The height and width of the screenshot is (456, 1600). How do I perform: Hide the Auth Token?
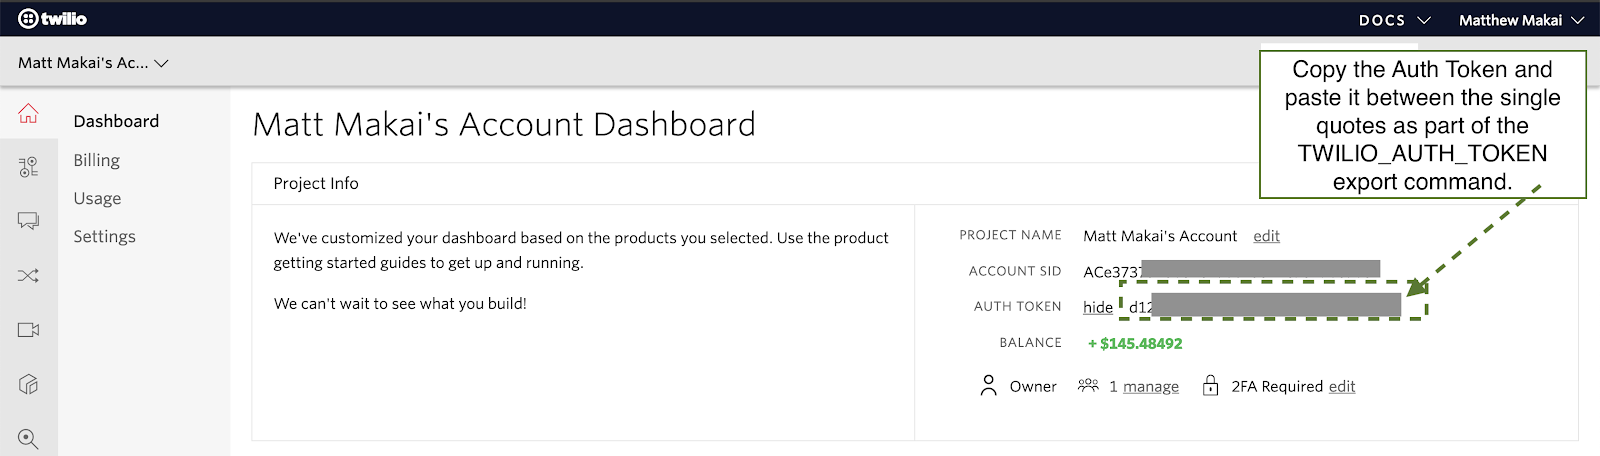click(1098, 307)
